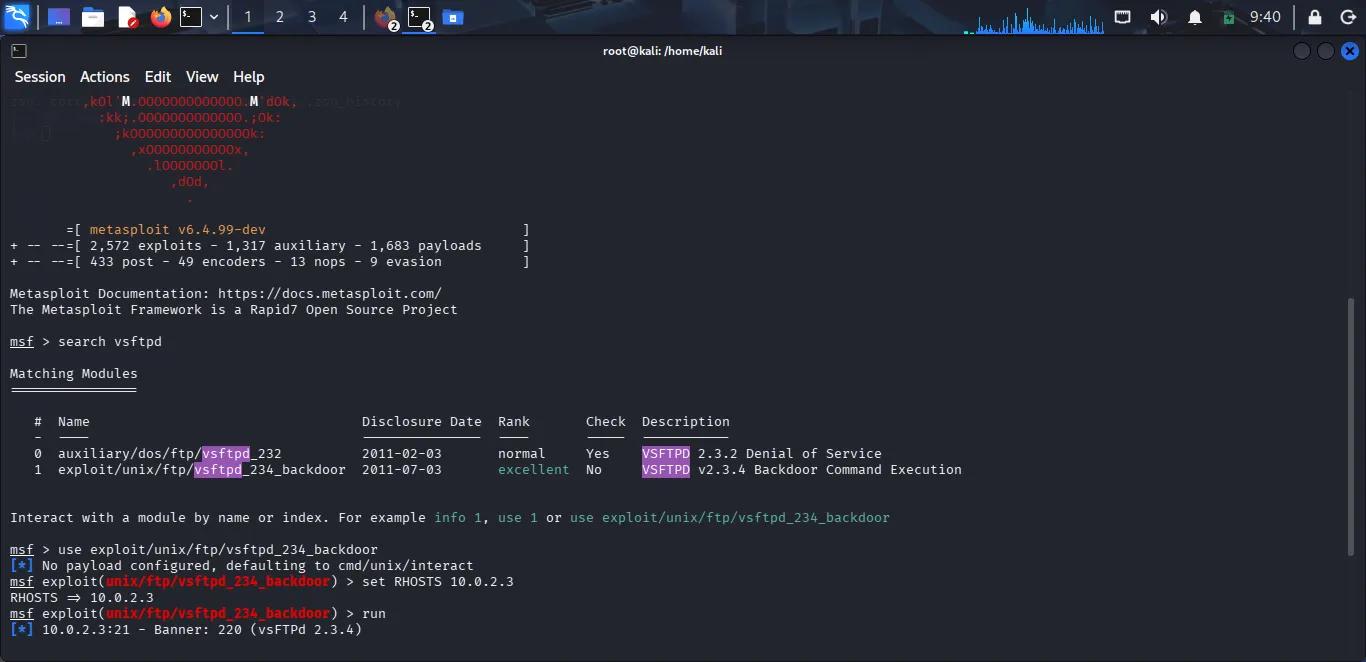Minimize the terminal window
The image size is (1366, 662).
tap(1301, 51)
